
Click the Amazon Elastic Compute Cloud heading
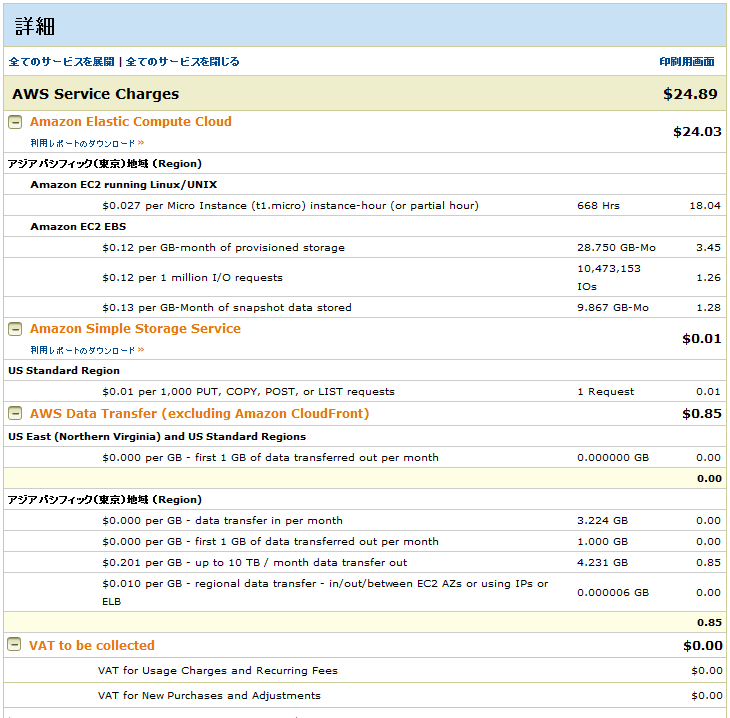click(x=131, y=122)
